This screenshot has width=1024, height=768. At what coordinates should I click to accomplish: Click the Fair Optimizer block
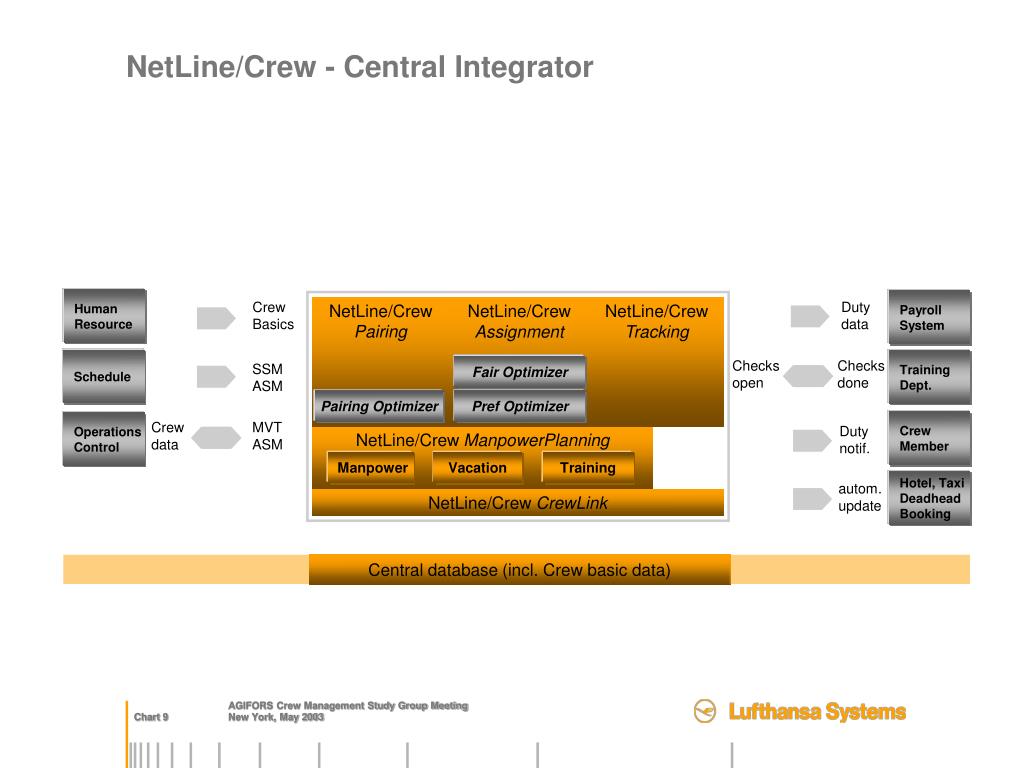point(520,372)
